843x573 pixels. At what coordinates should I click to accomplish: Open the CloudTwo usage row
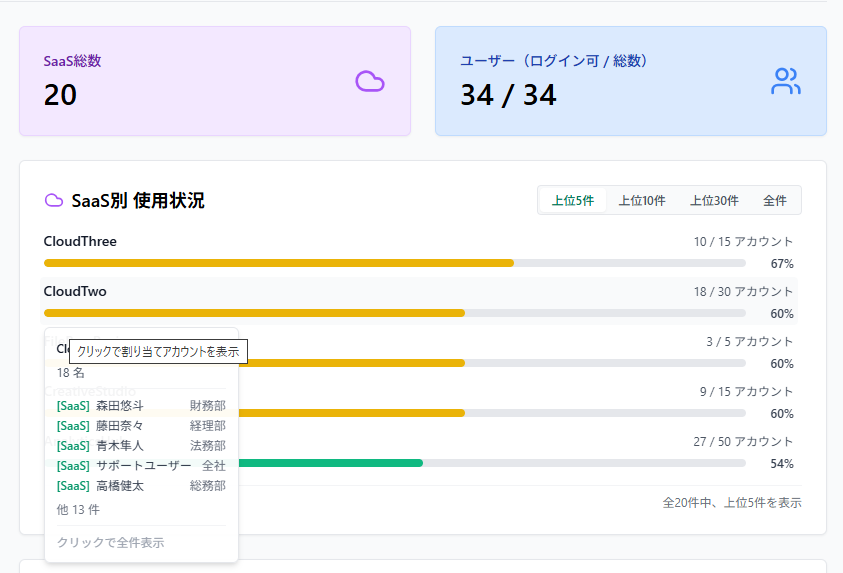tap(418, 302)
